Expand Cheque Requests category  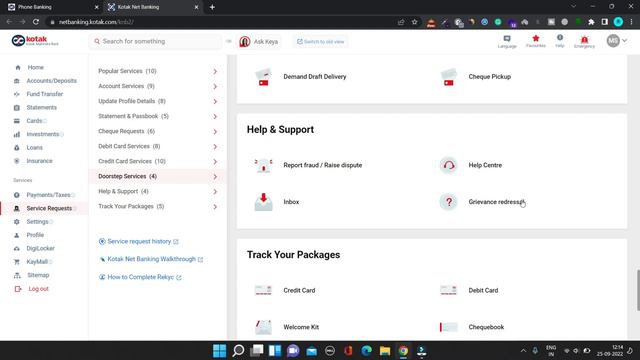click(x=158, y=131)
